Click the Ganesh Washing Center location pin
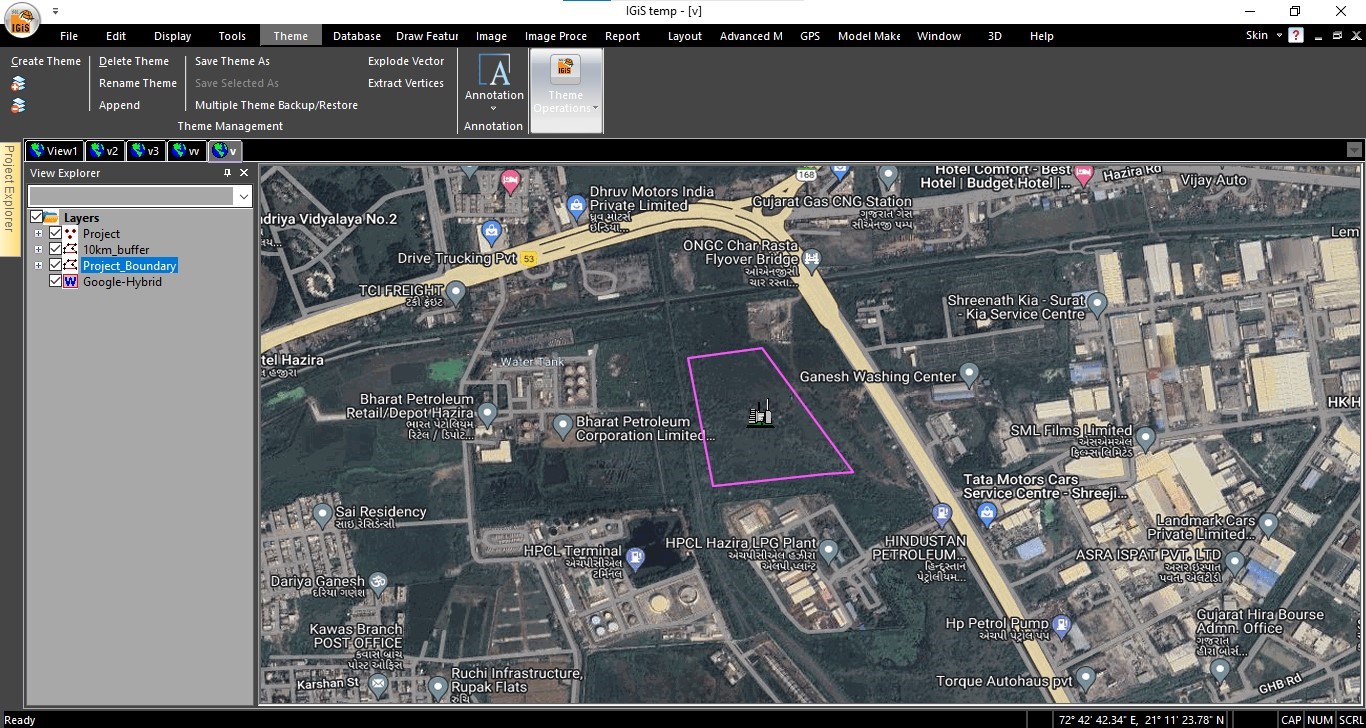This screenshot has height=728, width=1366. click(968, 374)
